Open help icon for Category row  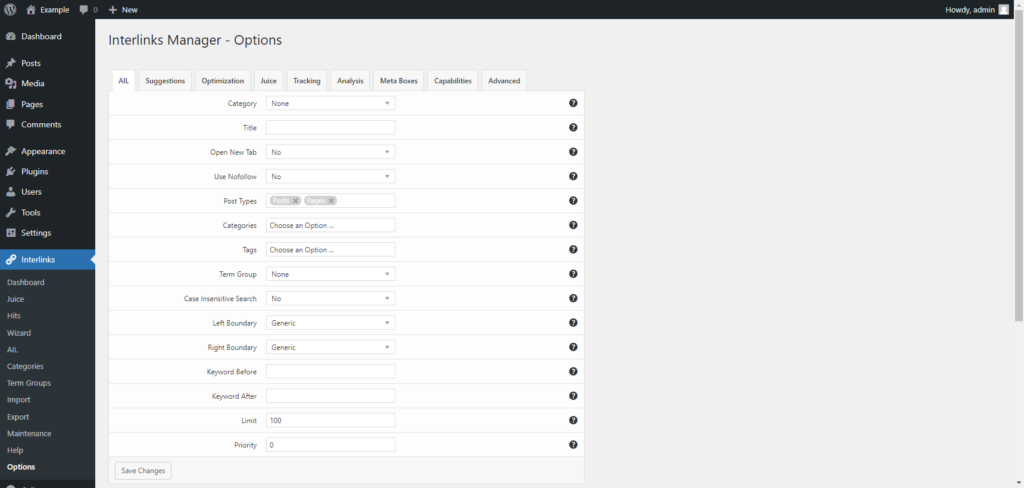coord(573,103)
